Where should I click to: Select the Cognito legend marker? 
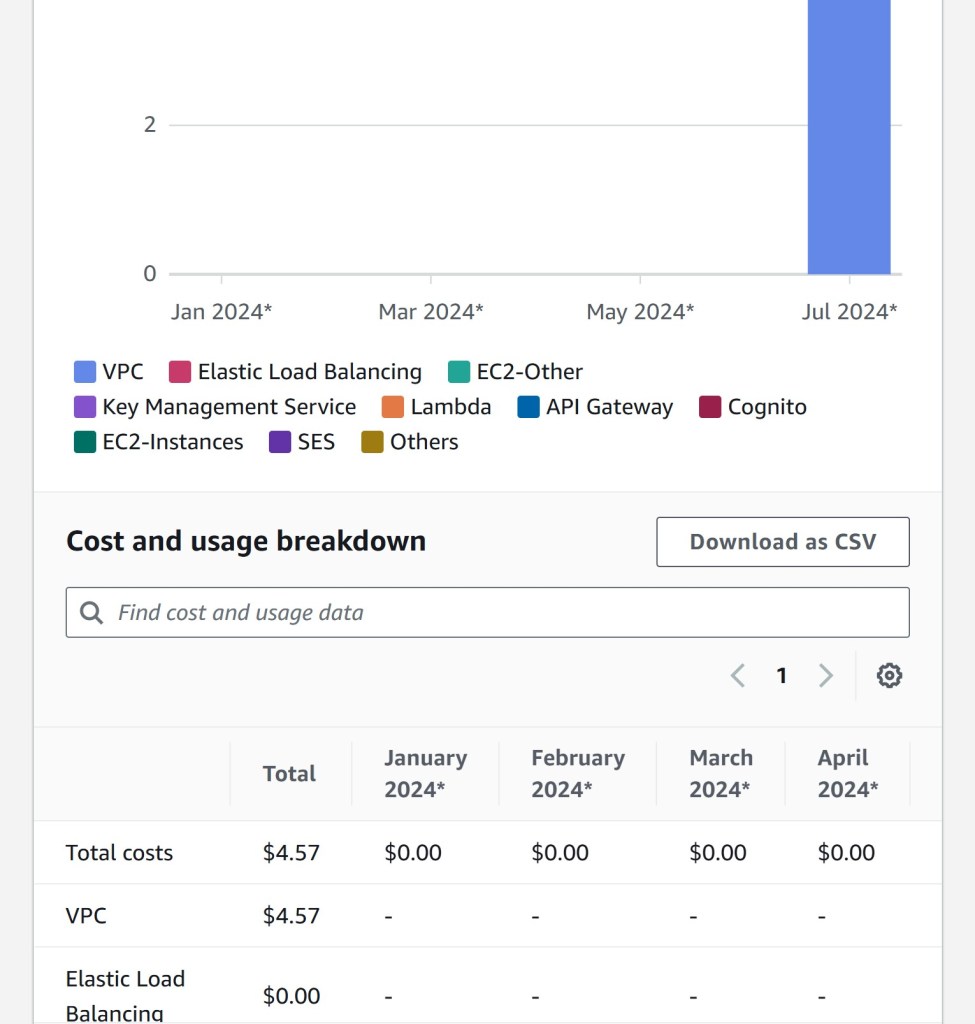click(x=712, y=407)
